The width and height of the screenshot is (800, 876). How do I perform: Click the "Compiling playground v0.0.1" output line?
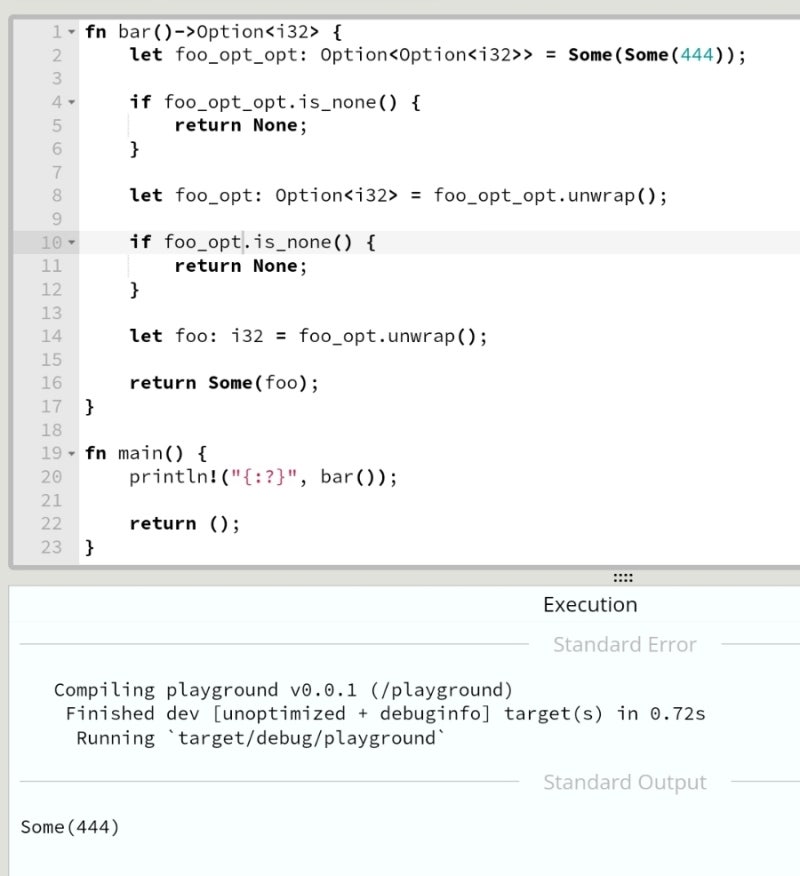click(283, 690)
